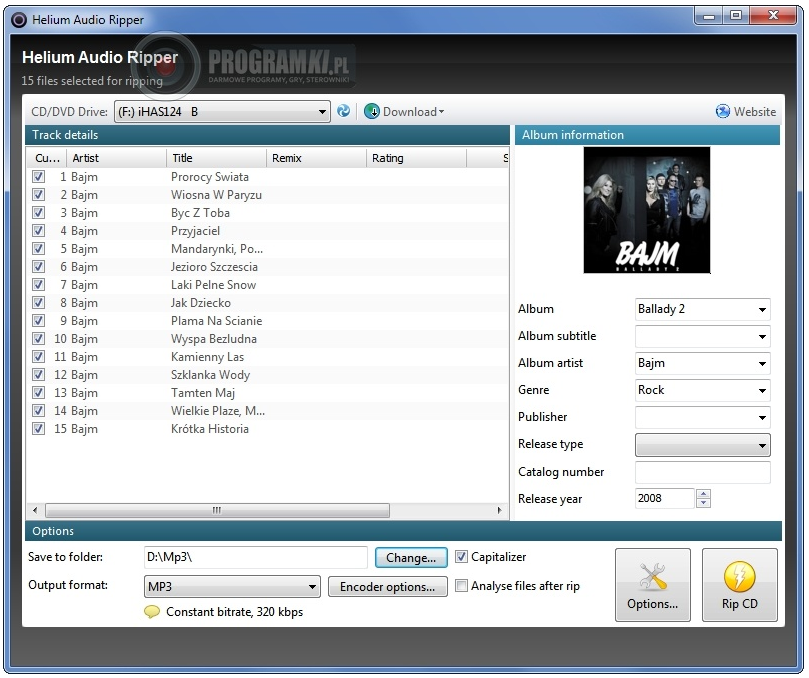The width and height of the screenshot is (809, 678).
Task: Click the Cu... column header
Action: (47, 158)
